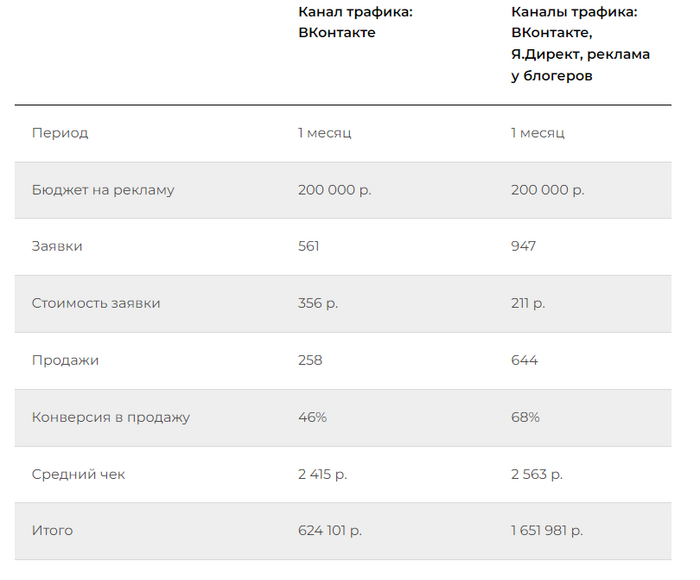Select the 'Заявки' row label
This screenshot has height=580, width=700.
tap(57, 246)
